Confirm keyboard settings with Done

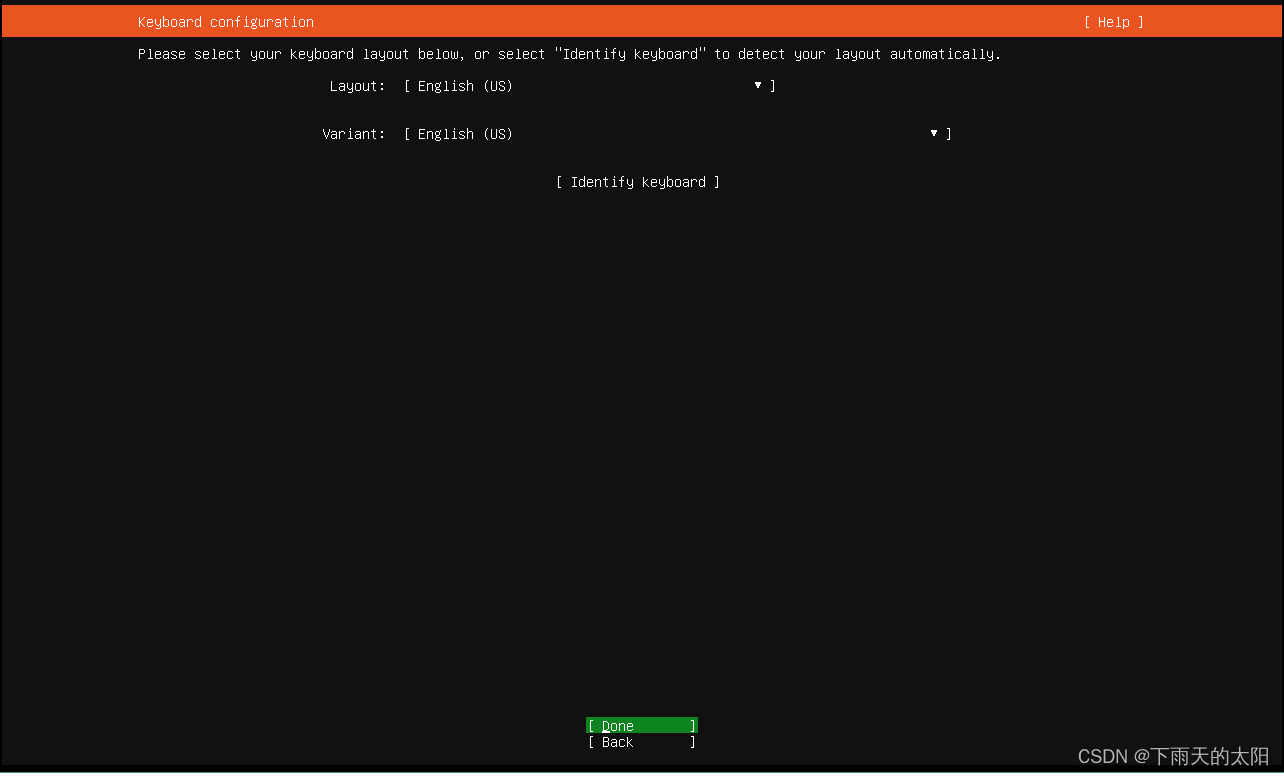[x=641, y=725]
